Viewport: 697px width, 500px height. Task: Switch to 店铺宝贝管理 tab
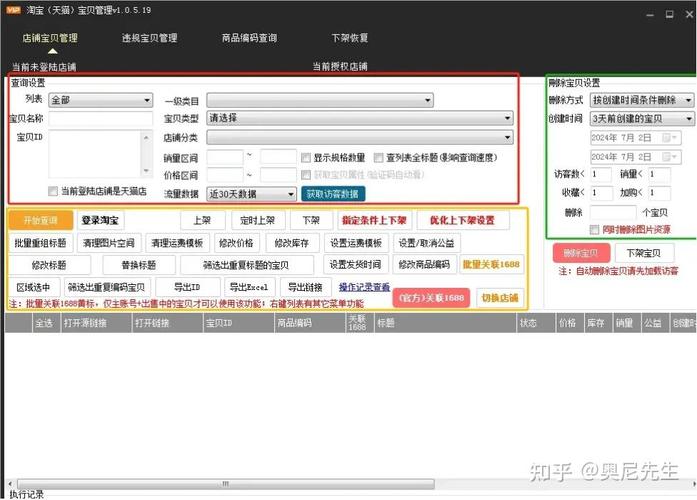50,38
